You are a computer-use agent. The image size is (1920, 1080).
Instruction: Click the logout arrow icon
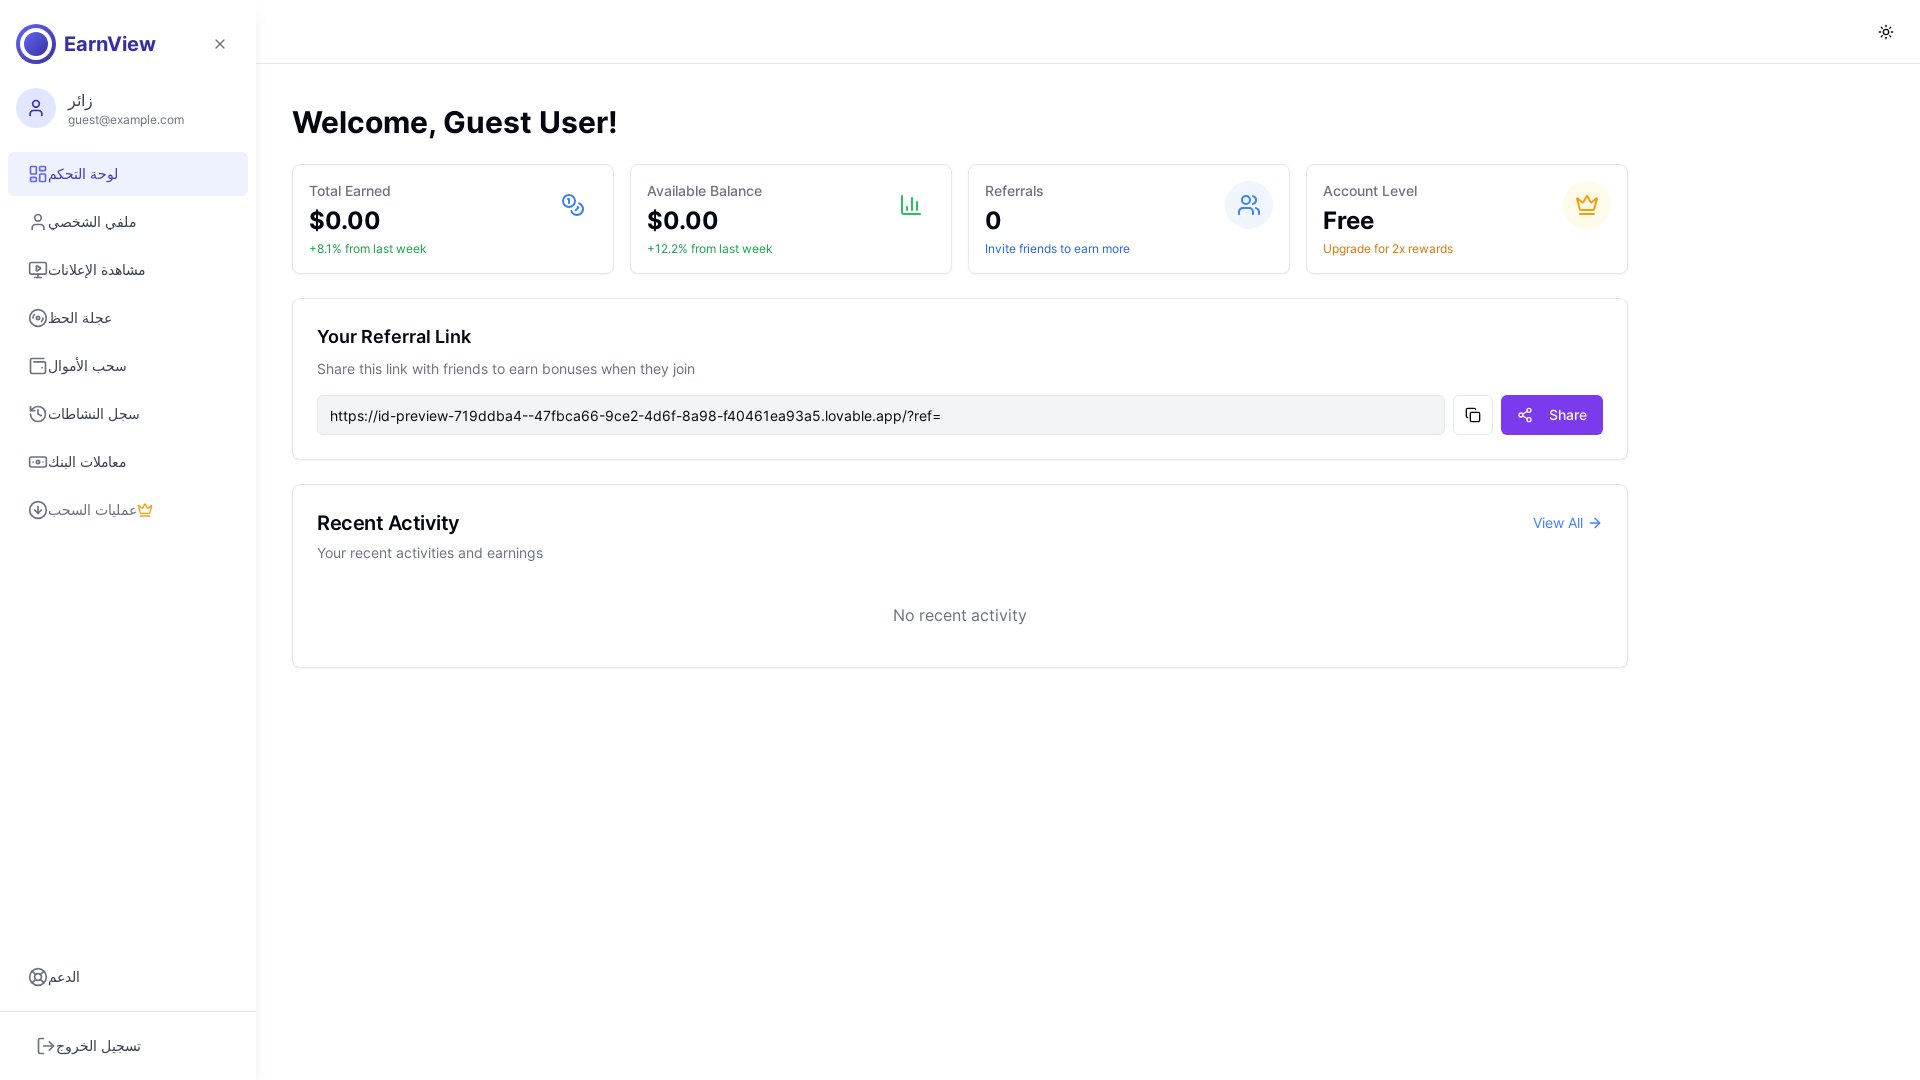point(46,1046)
